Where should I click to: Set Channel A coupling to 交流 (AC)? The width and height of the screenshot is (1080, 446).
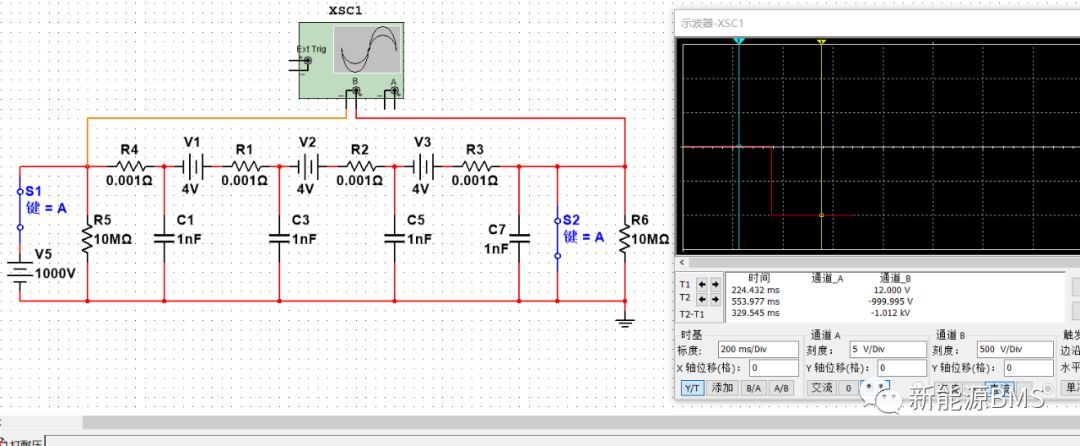pyautogui.click(x=822, y=388)
